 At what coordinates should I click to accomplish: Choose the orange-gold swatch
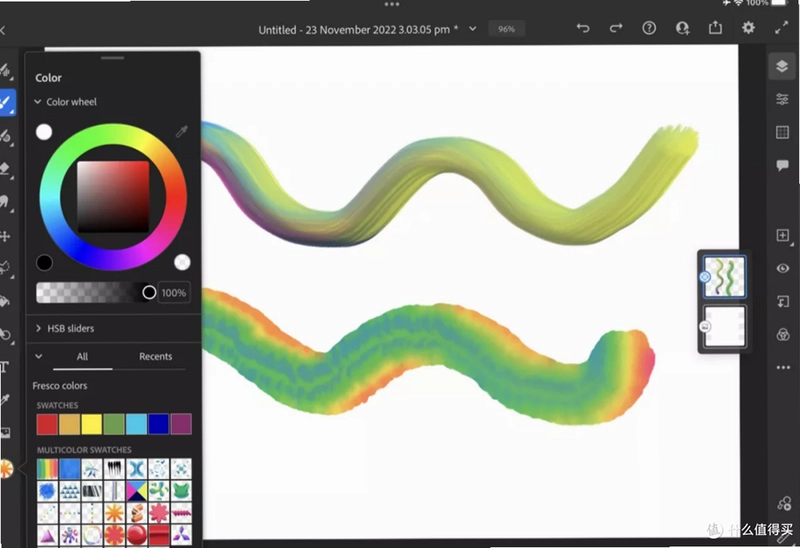pos(69,425)
